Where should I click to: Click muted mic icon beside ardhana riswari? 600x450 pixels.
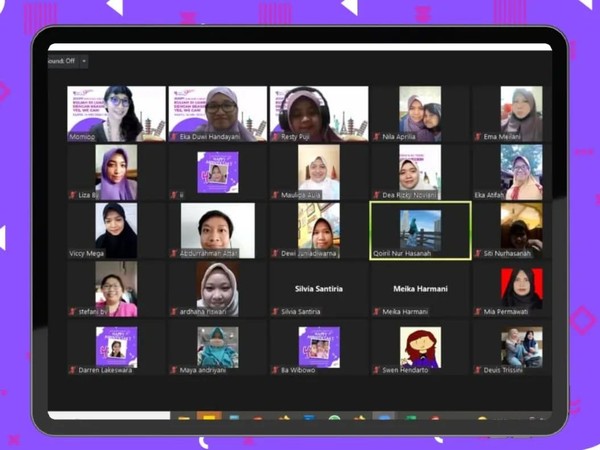174,312
